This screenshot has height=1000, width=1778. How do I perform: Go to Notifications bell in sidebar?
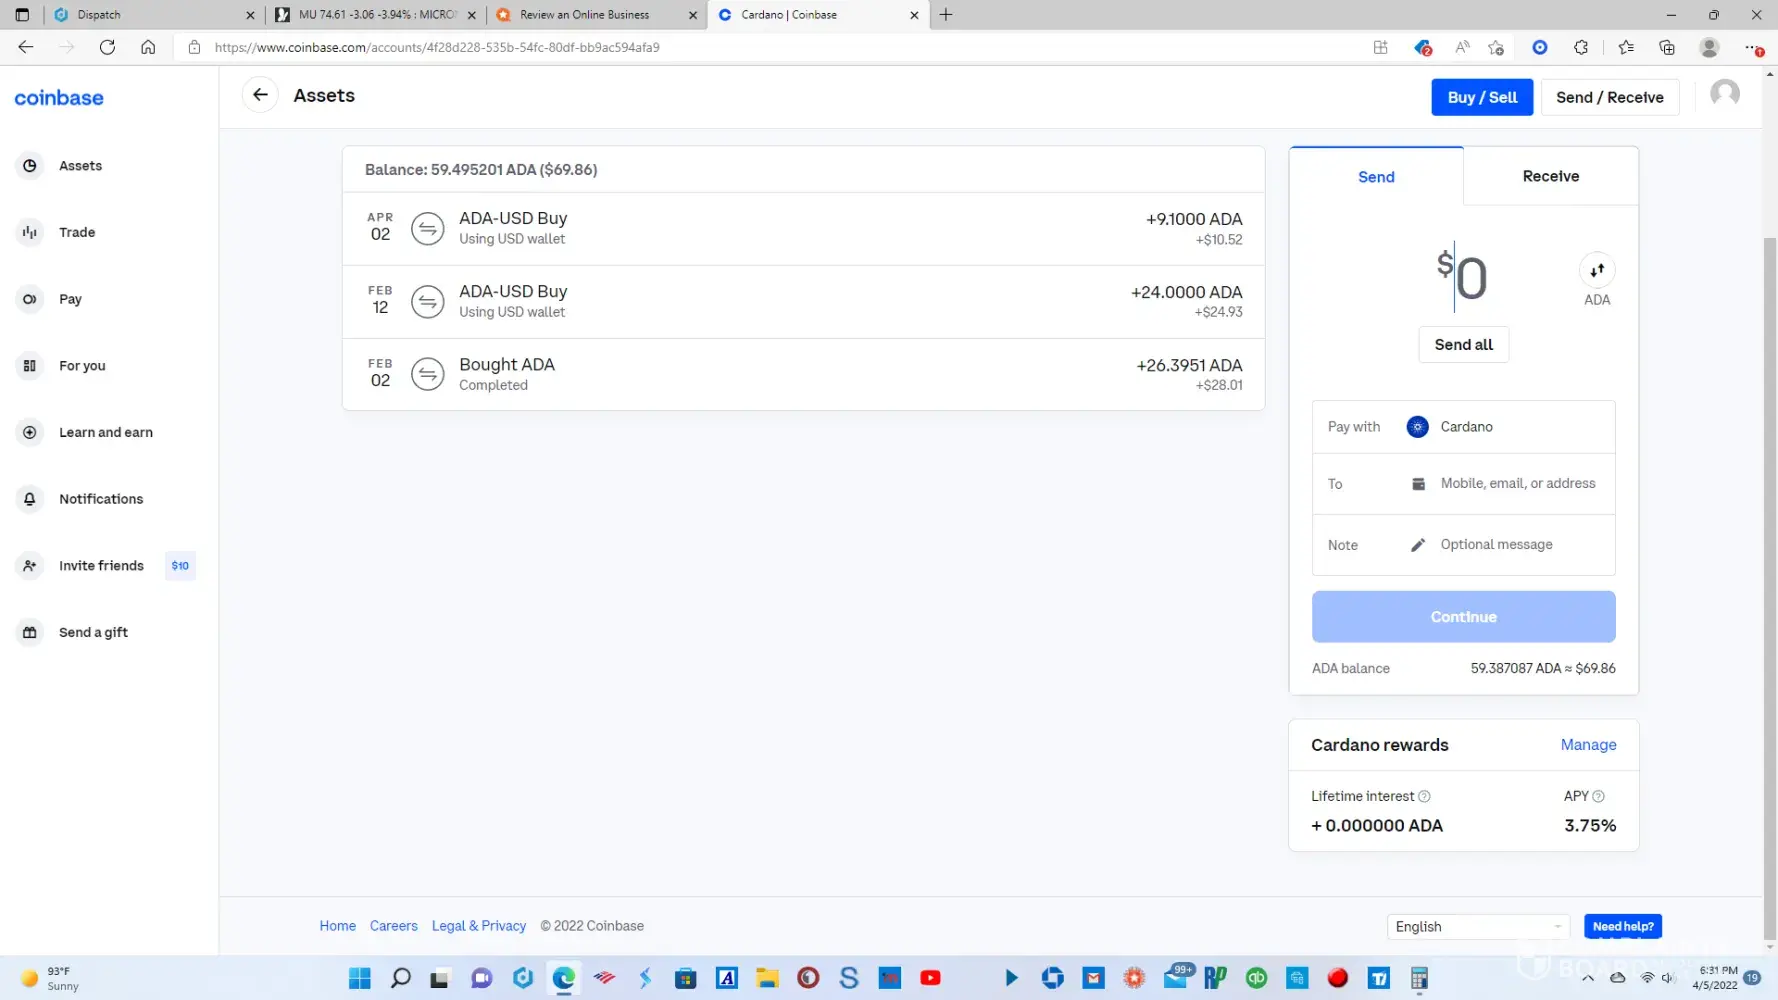(x=100, y=499)
